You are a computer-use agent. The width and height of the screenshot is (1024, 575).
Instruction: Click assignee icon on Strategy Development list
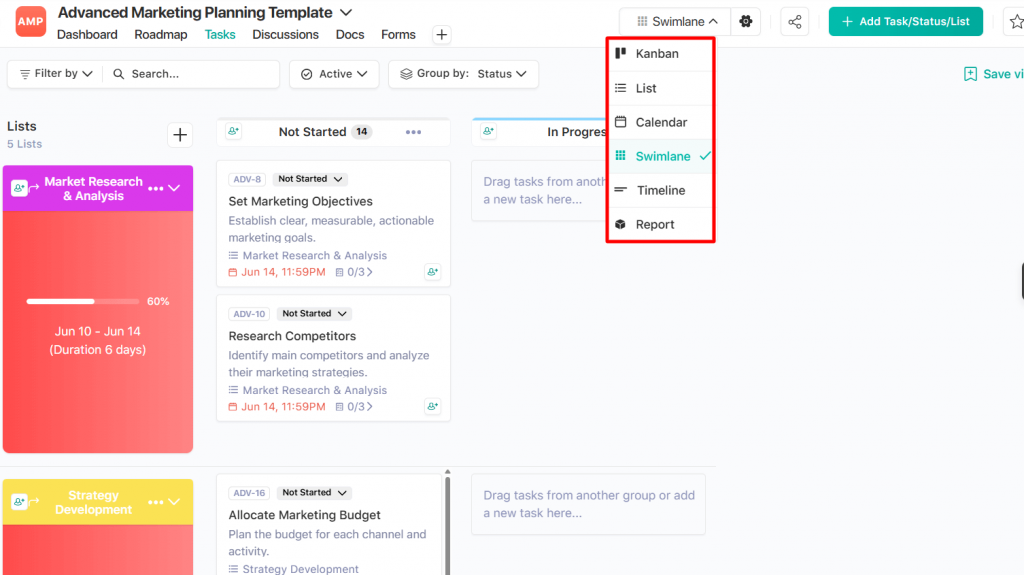click(20, 502)
